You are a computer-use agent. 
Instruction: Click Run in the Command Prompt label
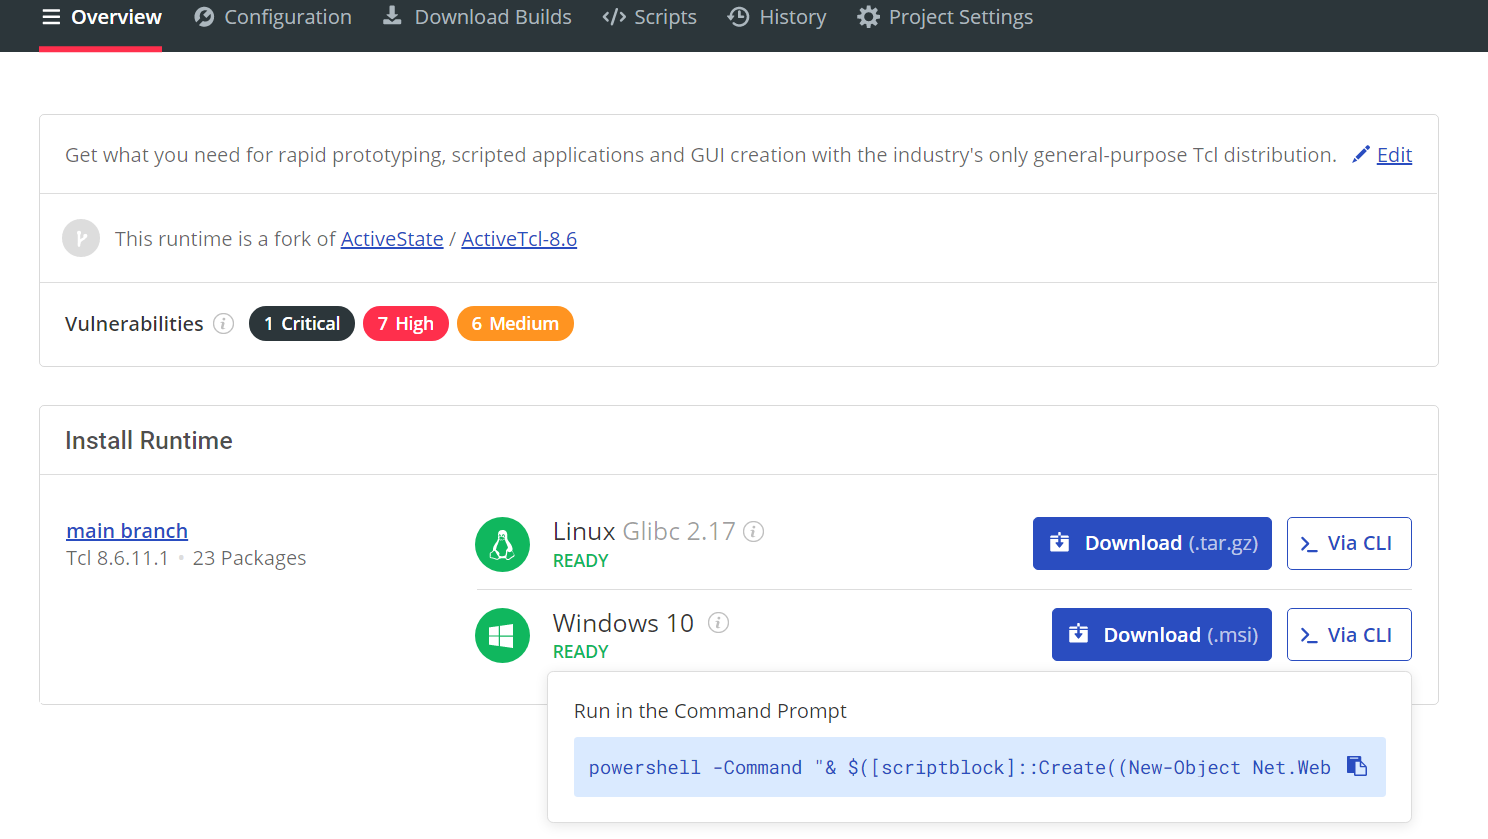710,711
